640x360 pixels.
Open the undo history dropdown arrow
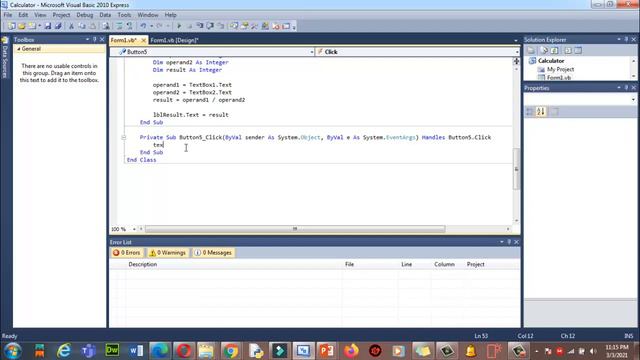coord(151,26)
